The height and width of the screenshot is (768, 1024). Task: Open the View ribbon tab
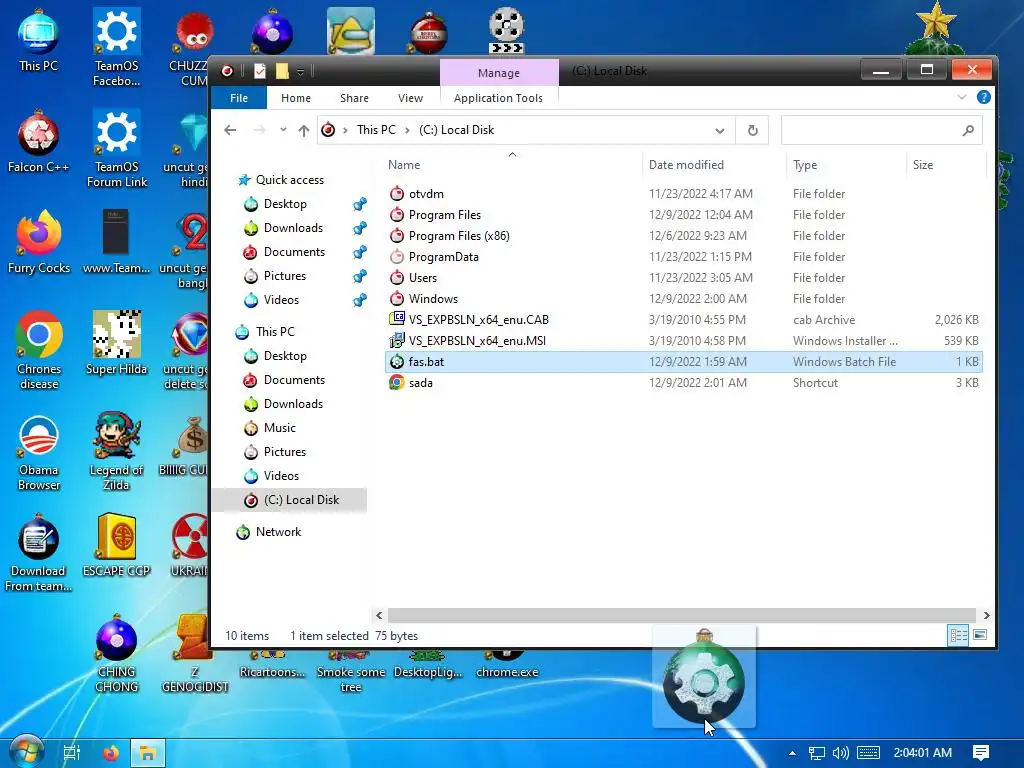coord(410,98)
